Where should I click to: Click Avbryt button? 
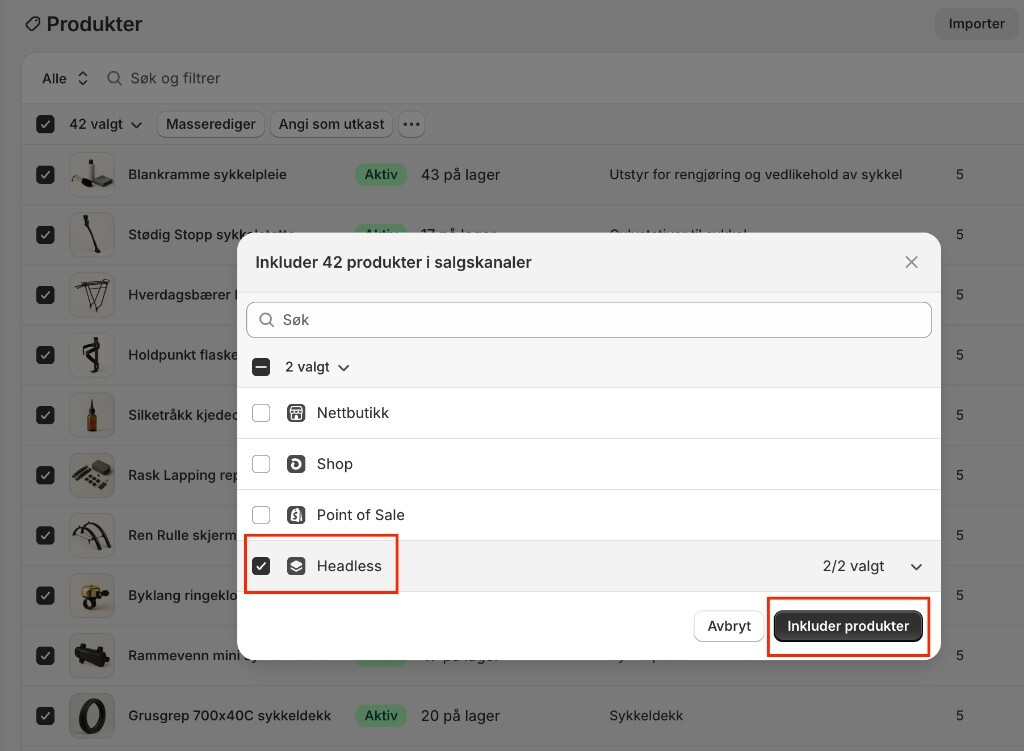click(729, 626)
